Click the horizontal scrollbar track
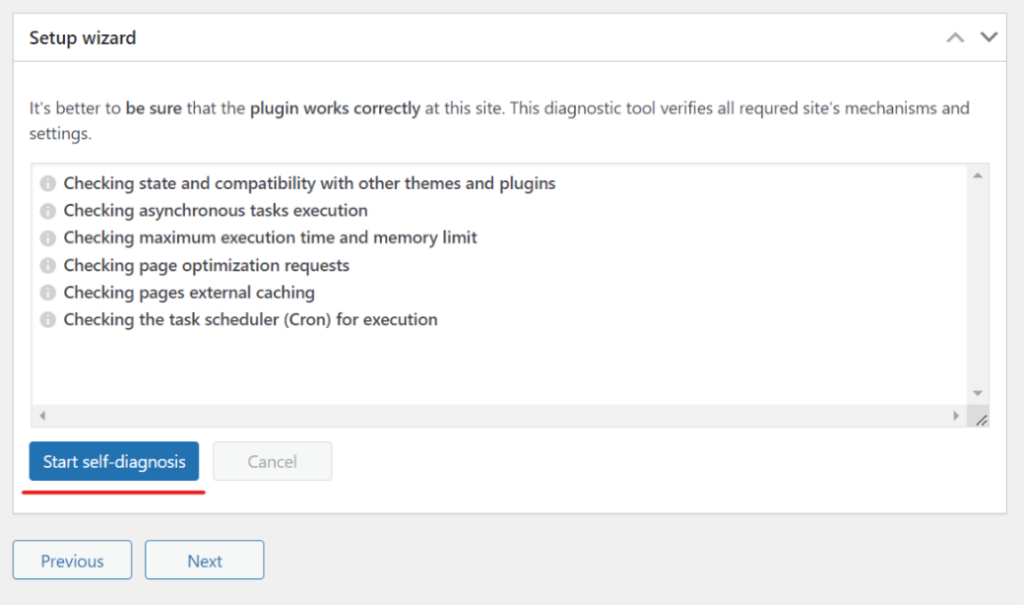The image size is (1024, 605). (499, 416)
